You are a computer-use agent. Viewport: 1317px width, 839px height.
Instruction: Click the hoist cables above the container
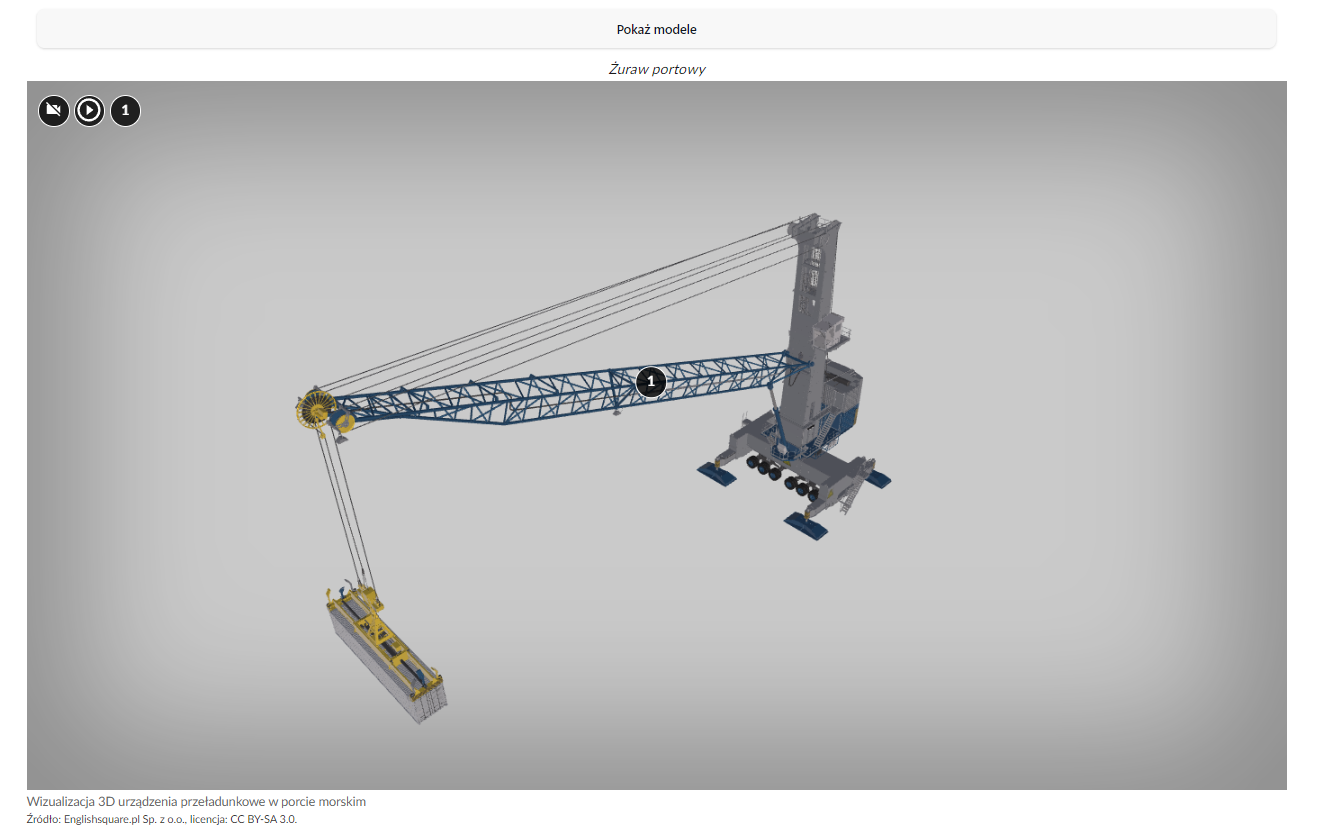pyautogui.click(x=345, y=510)
